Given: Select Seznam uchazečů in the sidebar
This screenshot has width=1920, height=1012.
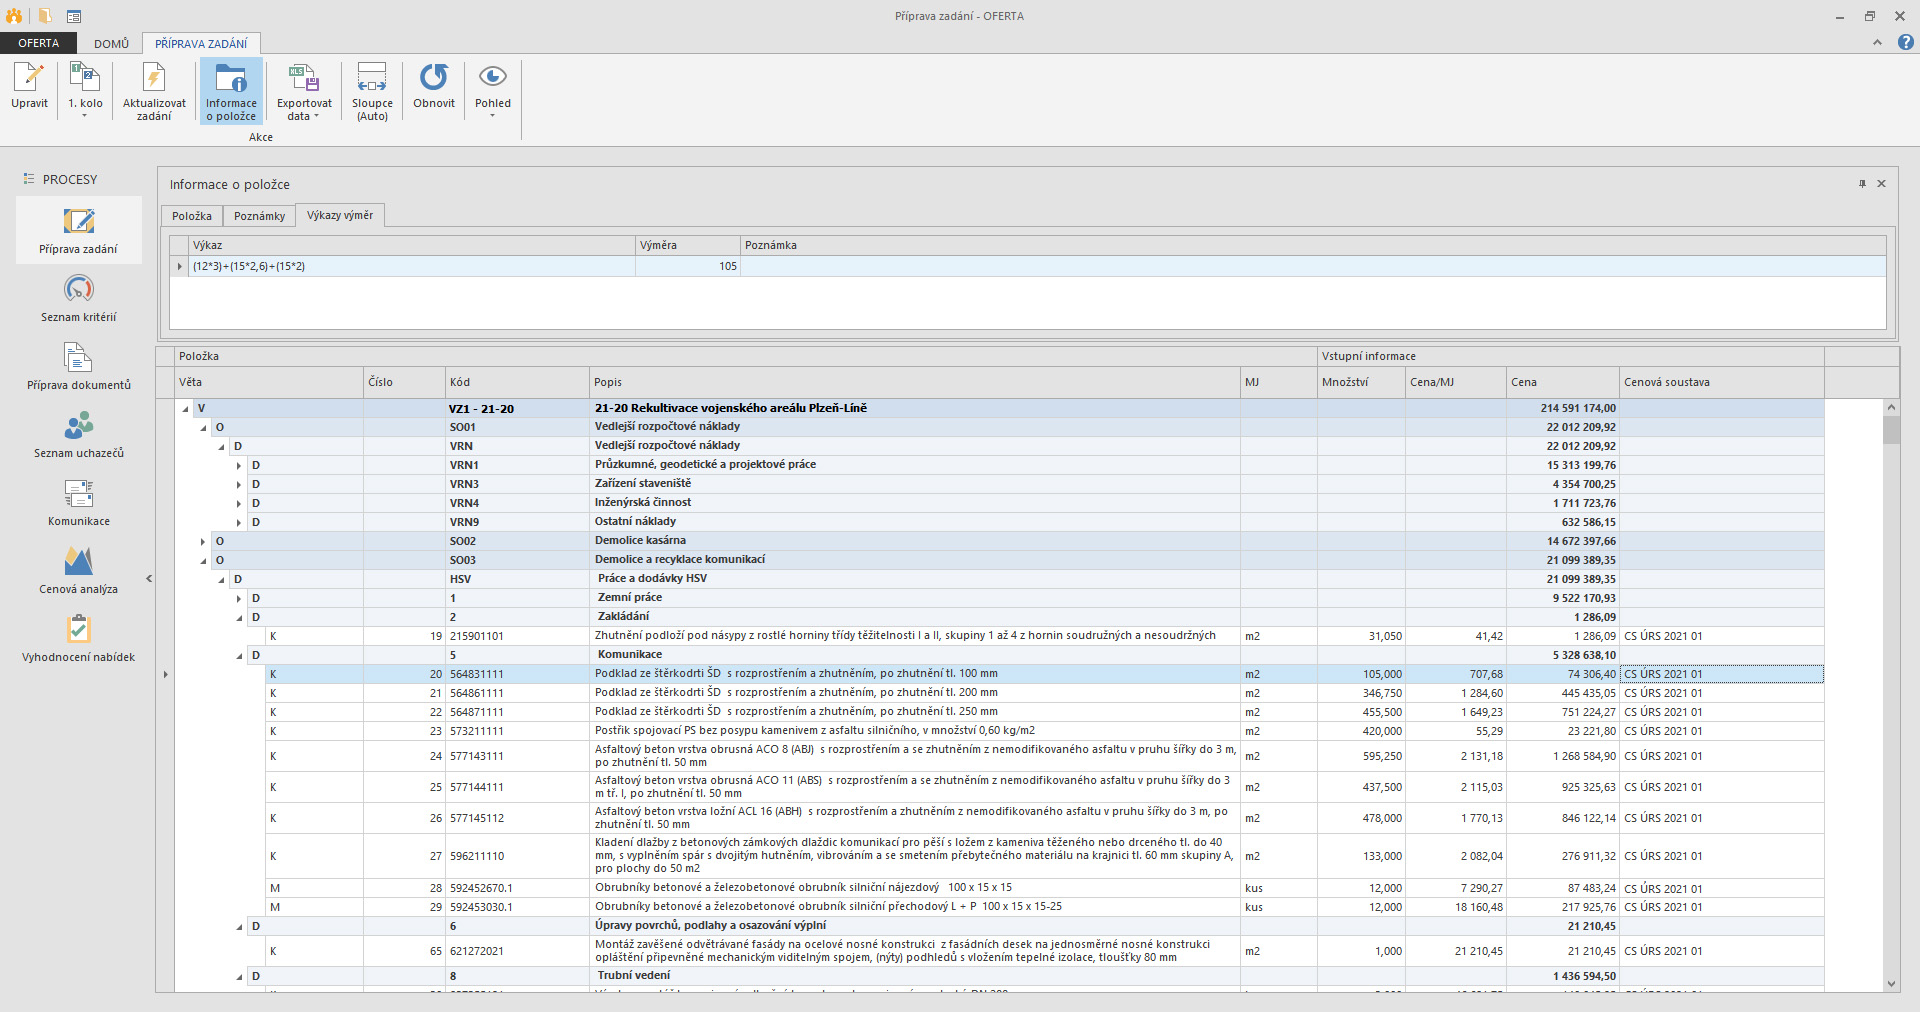Looking at the screenshot, I should [x=79, y=434].
